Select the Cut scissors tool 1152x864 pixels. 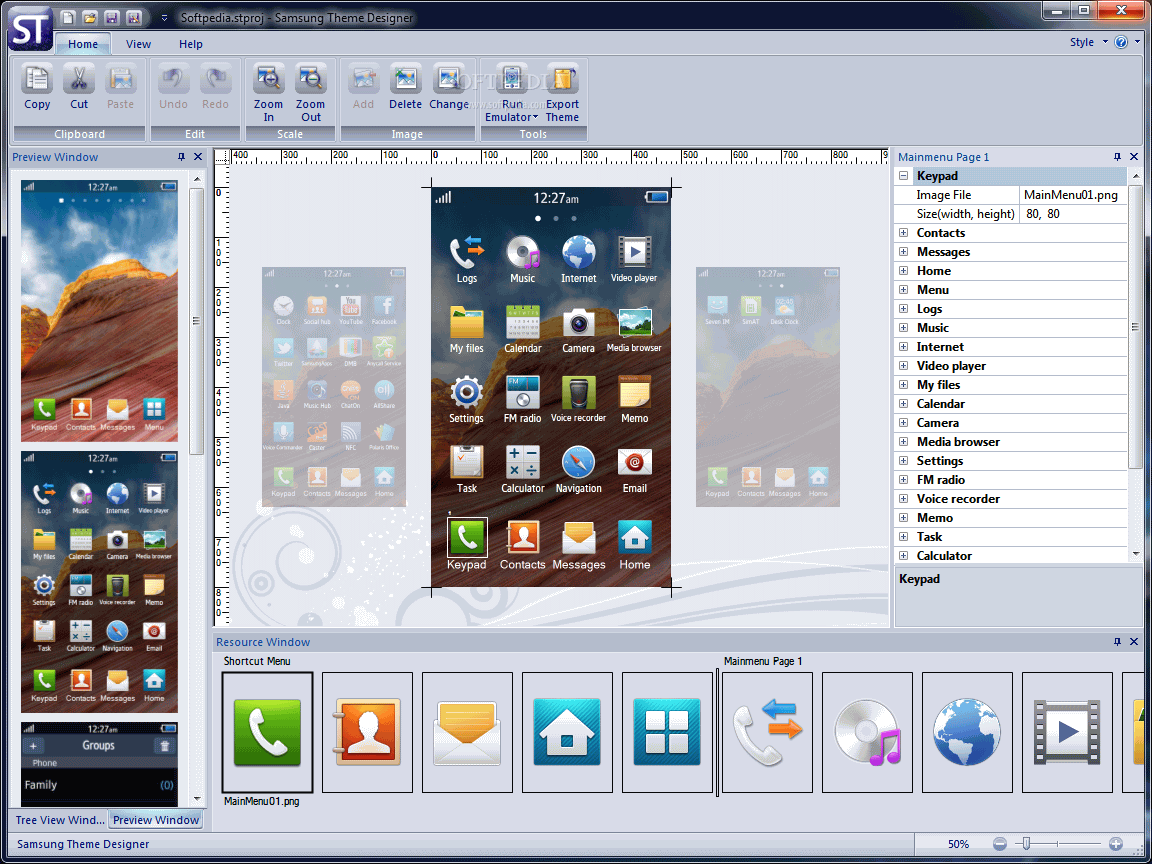(79, 87)
